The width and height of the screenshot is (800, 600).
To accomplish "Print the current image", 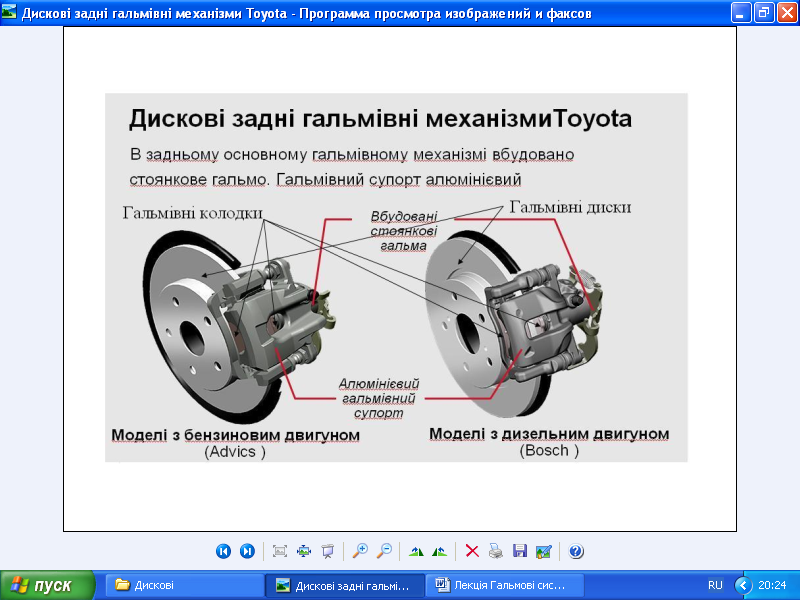I will tap(495, 551).
